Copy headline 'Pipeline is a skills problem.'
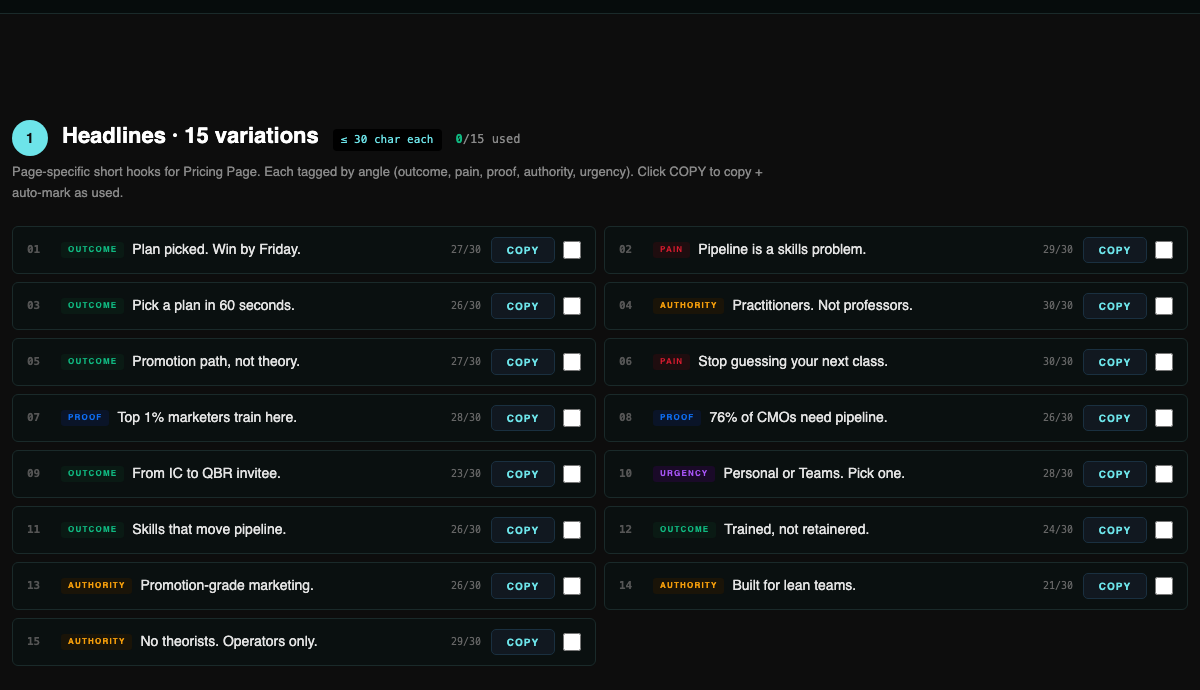 coord(1114,250)
